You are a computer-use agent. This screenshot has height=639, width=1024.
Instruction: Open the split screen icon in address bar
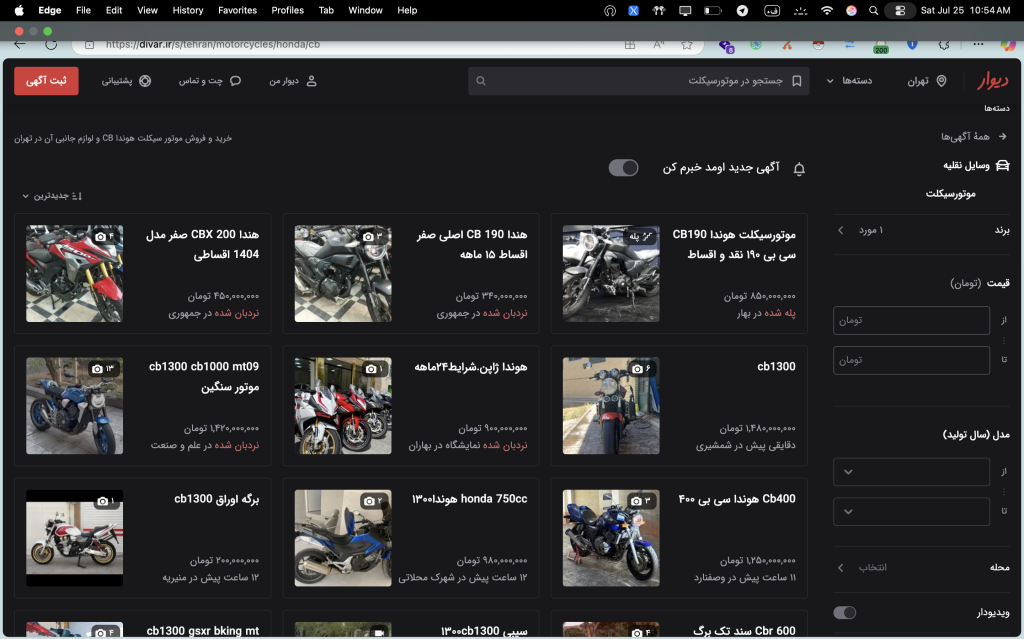point(630,44)
